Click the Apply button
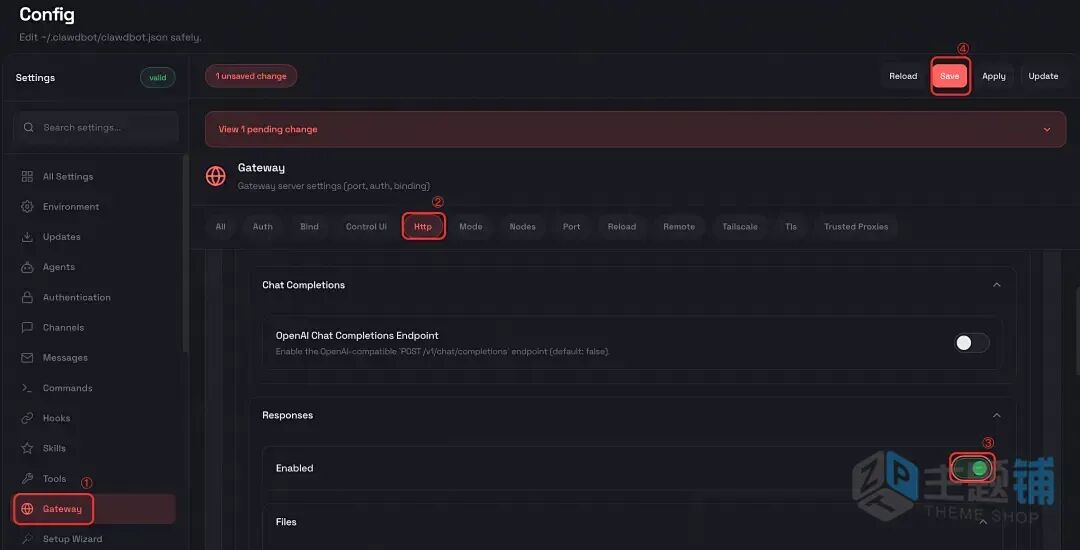The height and width of the screenshot is (550, 1080). tap(993, 76)
